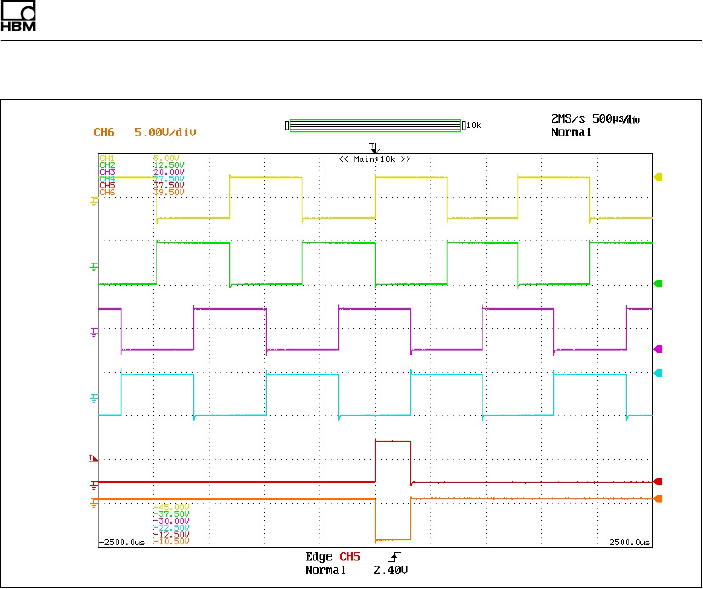This screenshot has width=703, height=589.
Task: Click the red CH5 legend label
Action: (x=107, y=185)
